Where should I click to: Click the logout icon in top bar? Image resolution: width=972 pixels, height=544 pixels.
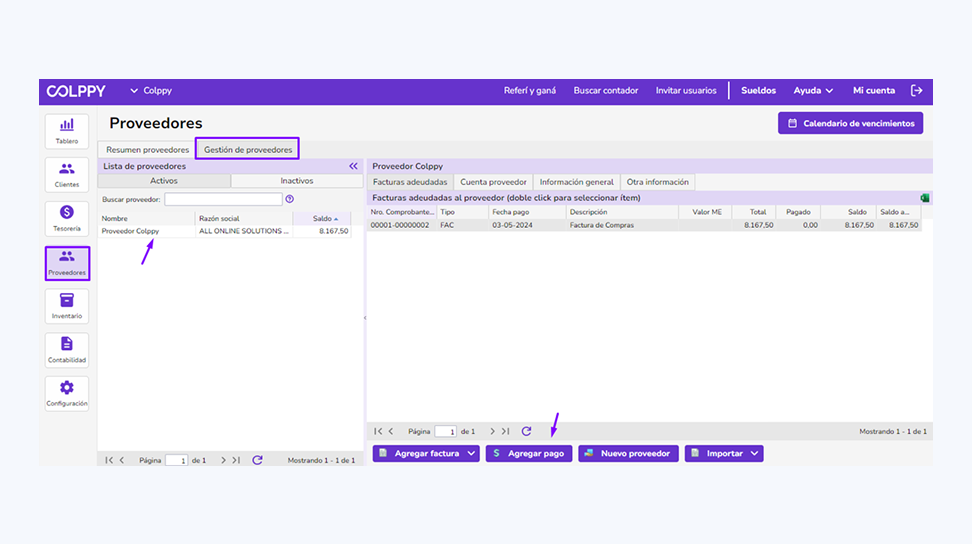point(917,90)
